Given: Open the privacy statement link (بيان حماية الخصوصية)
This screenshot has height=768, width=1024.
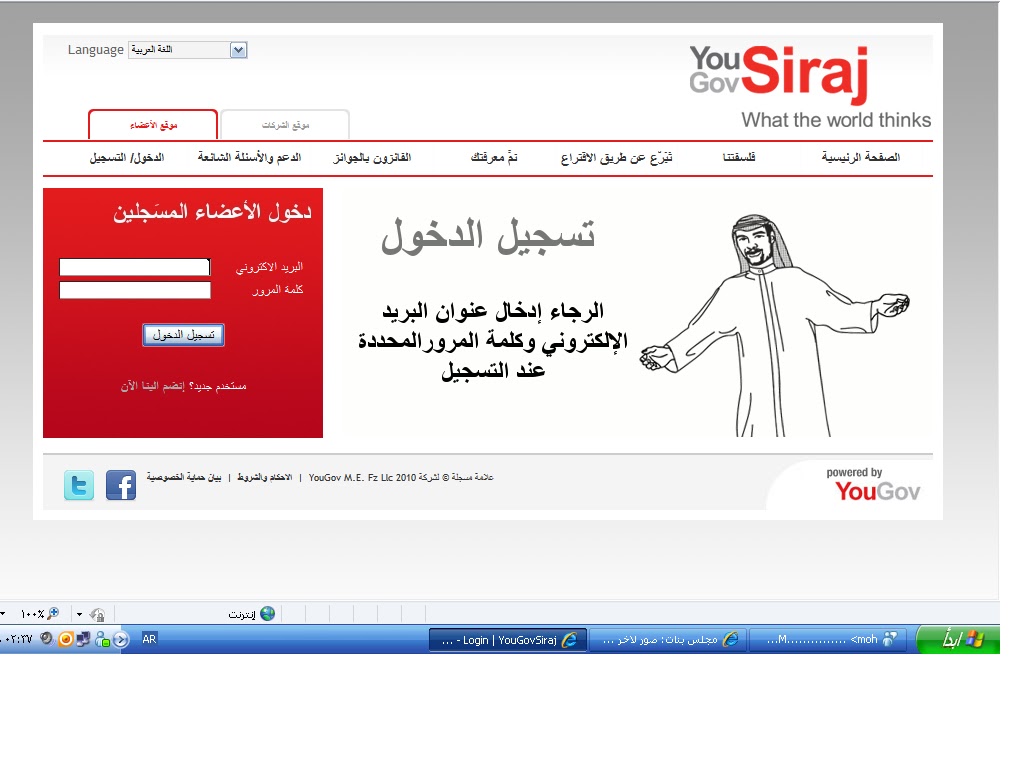Looking at the screenshot, I should click(x=184, y=477).
